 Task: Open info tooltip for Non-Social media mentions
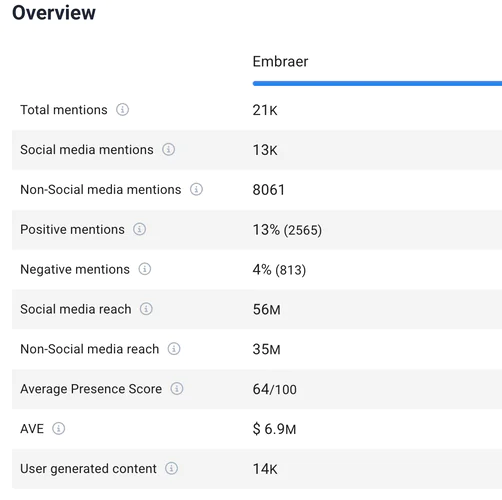click(196, 189)
